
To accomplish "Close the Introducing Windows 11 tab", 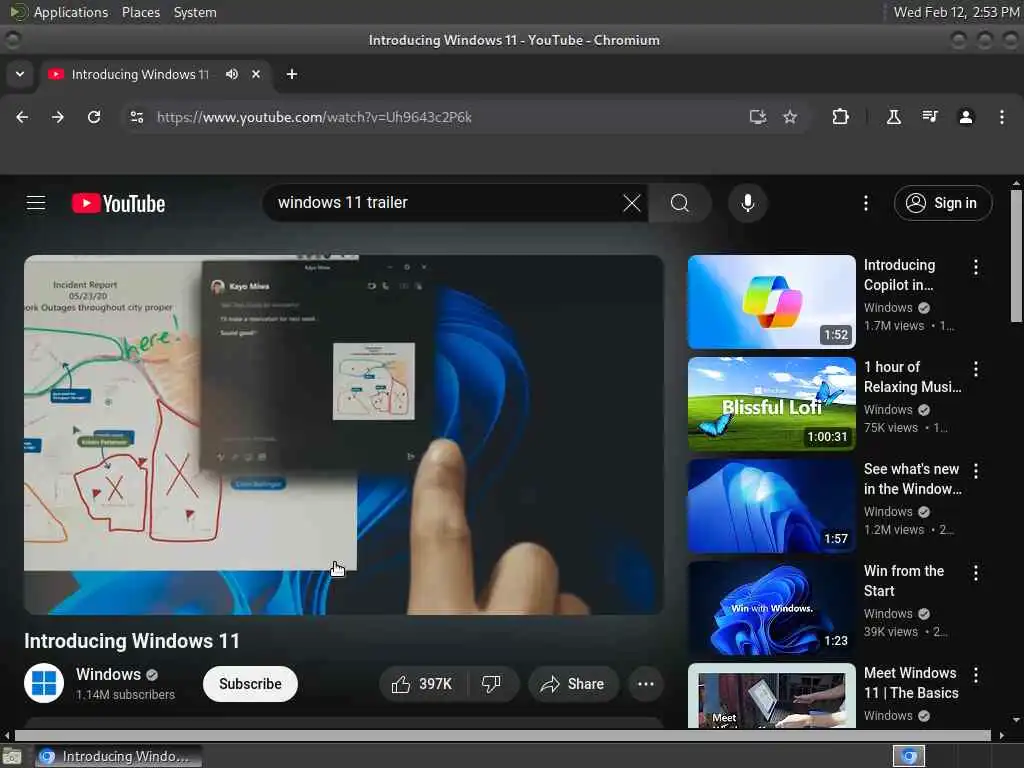I will 256,74.
